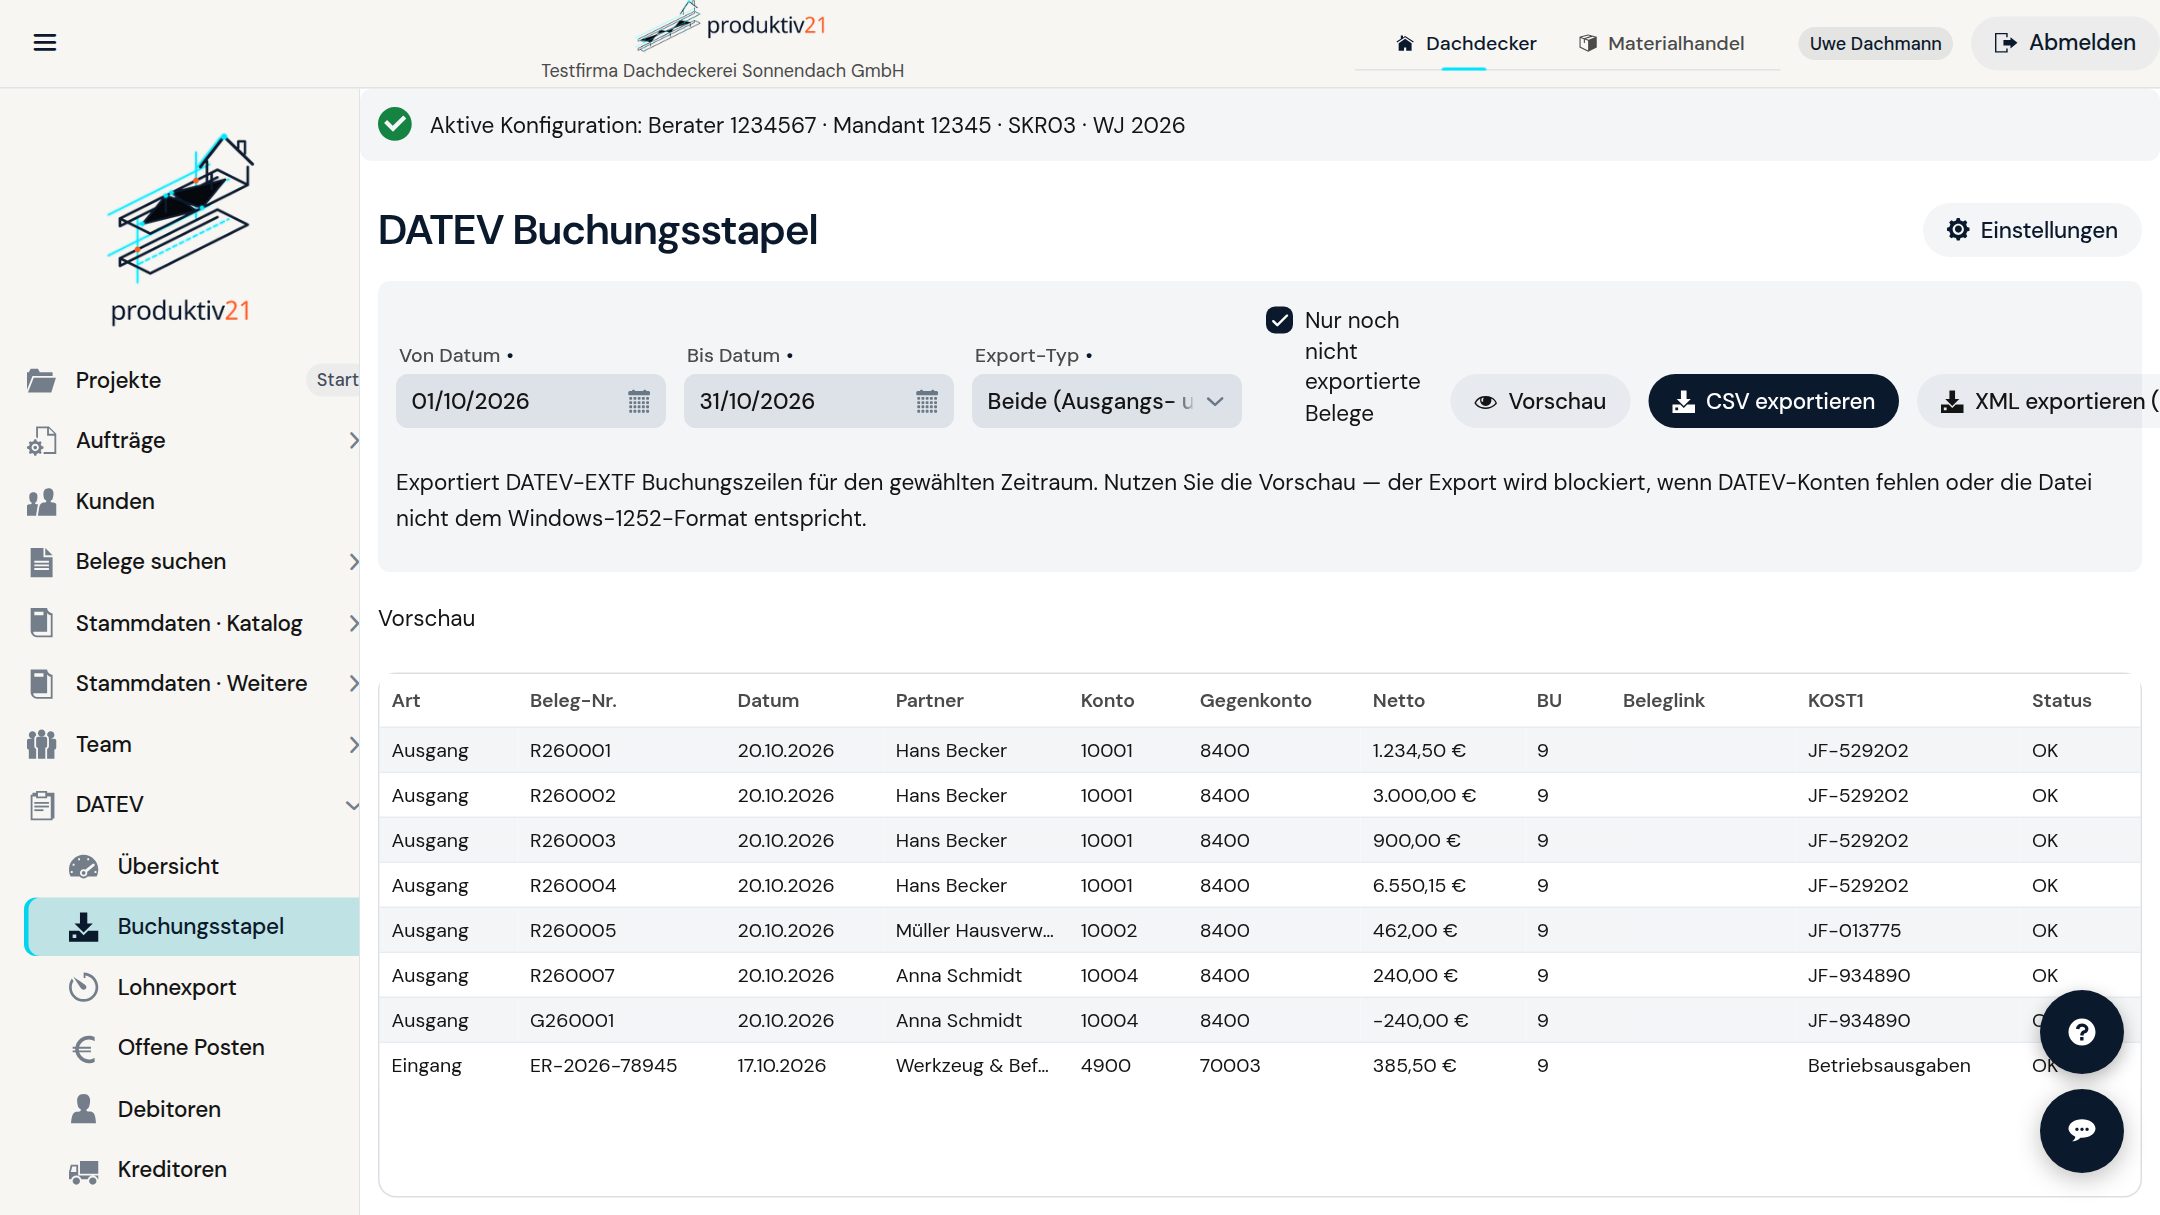Open Einstellungen settings button
The height and width of the screenshot is (1215, 2160).
click(x=2032, y=230)
